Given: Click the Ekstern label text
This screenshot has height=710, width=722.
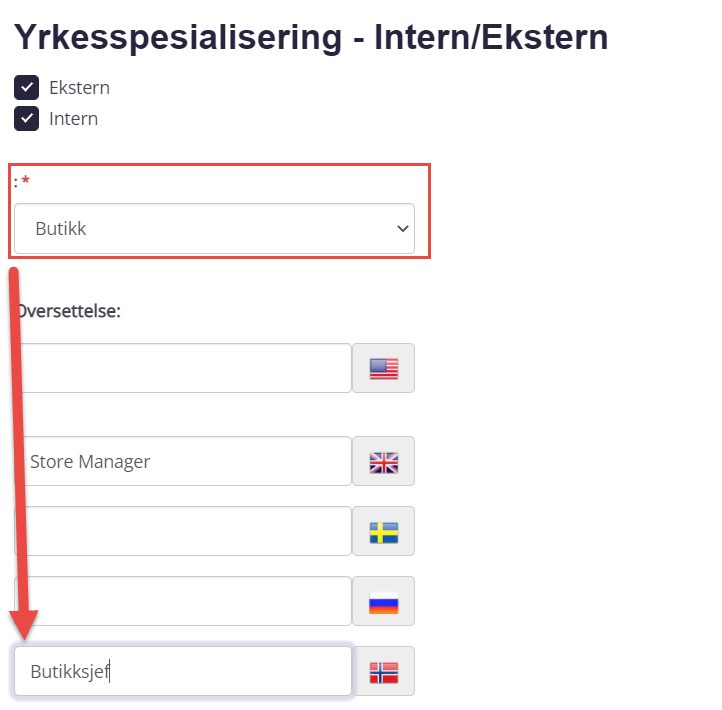Looking at the screenshot, I should [79, 87].
